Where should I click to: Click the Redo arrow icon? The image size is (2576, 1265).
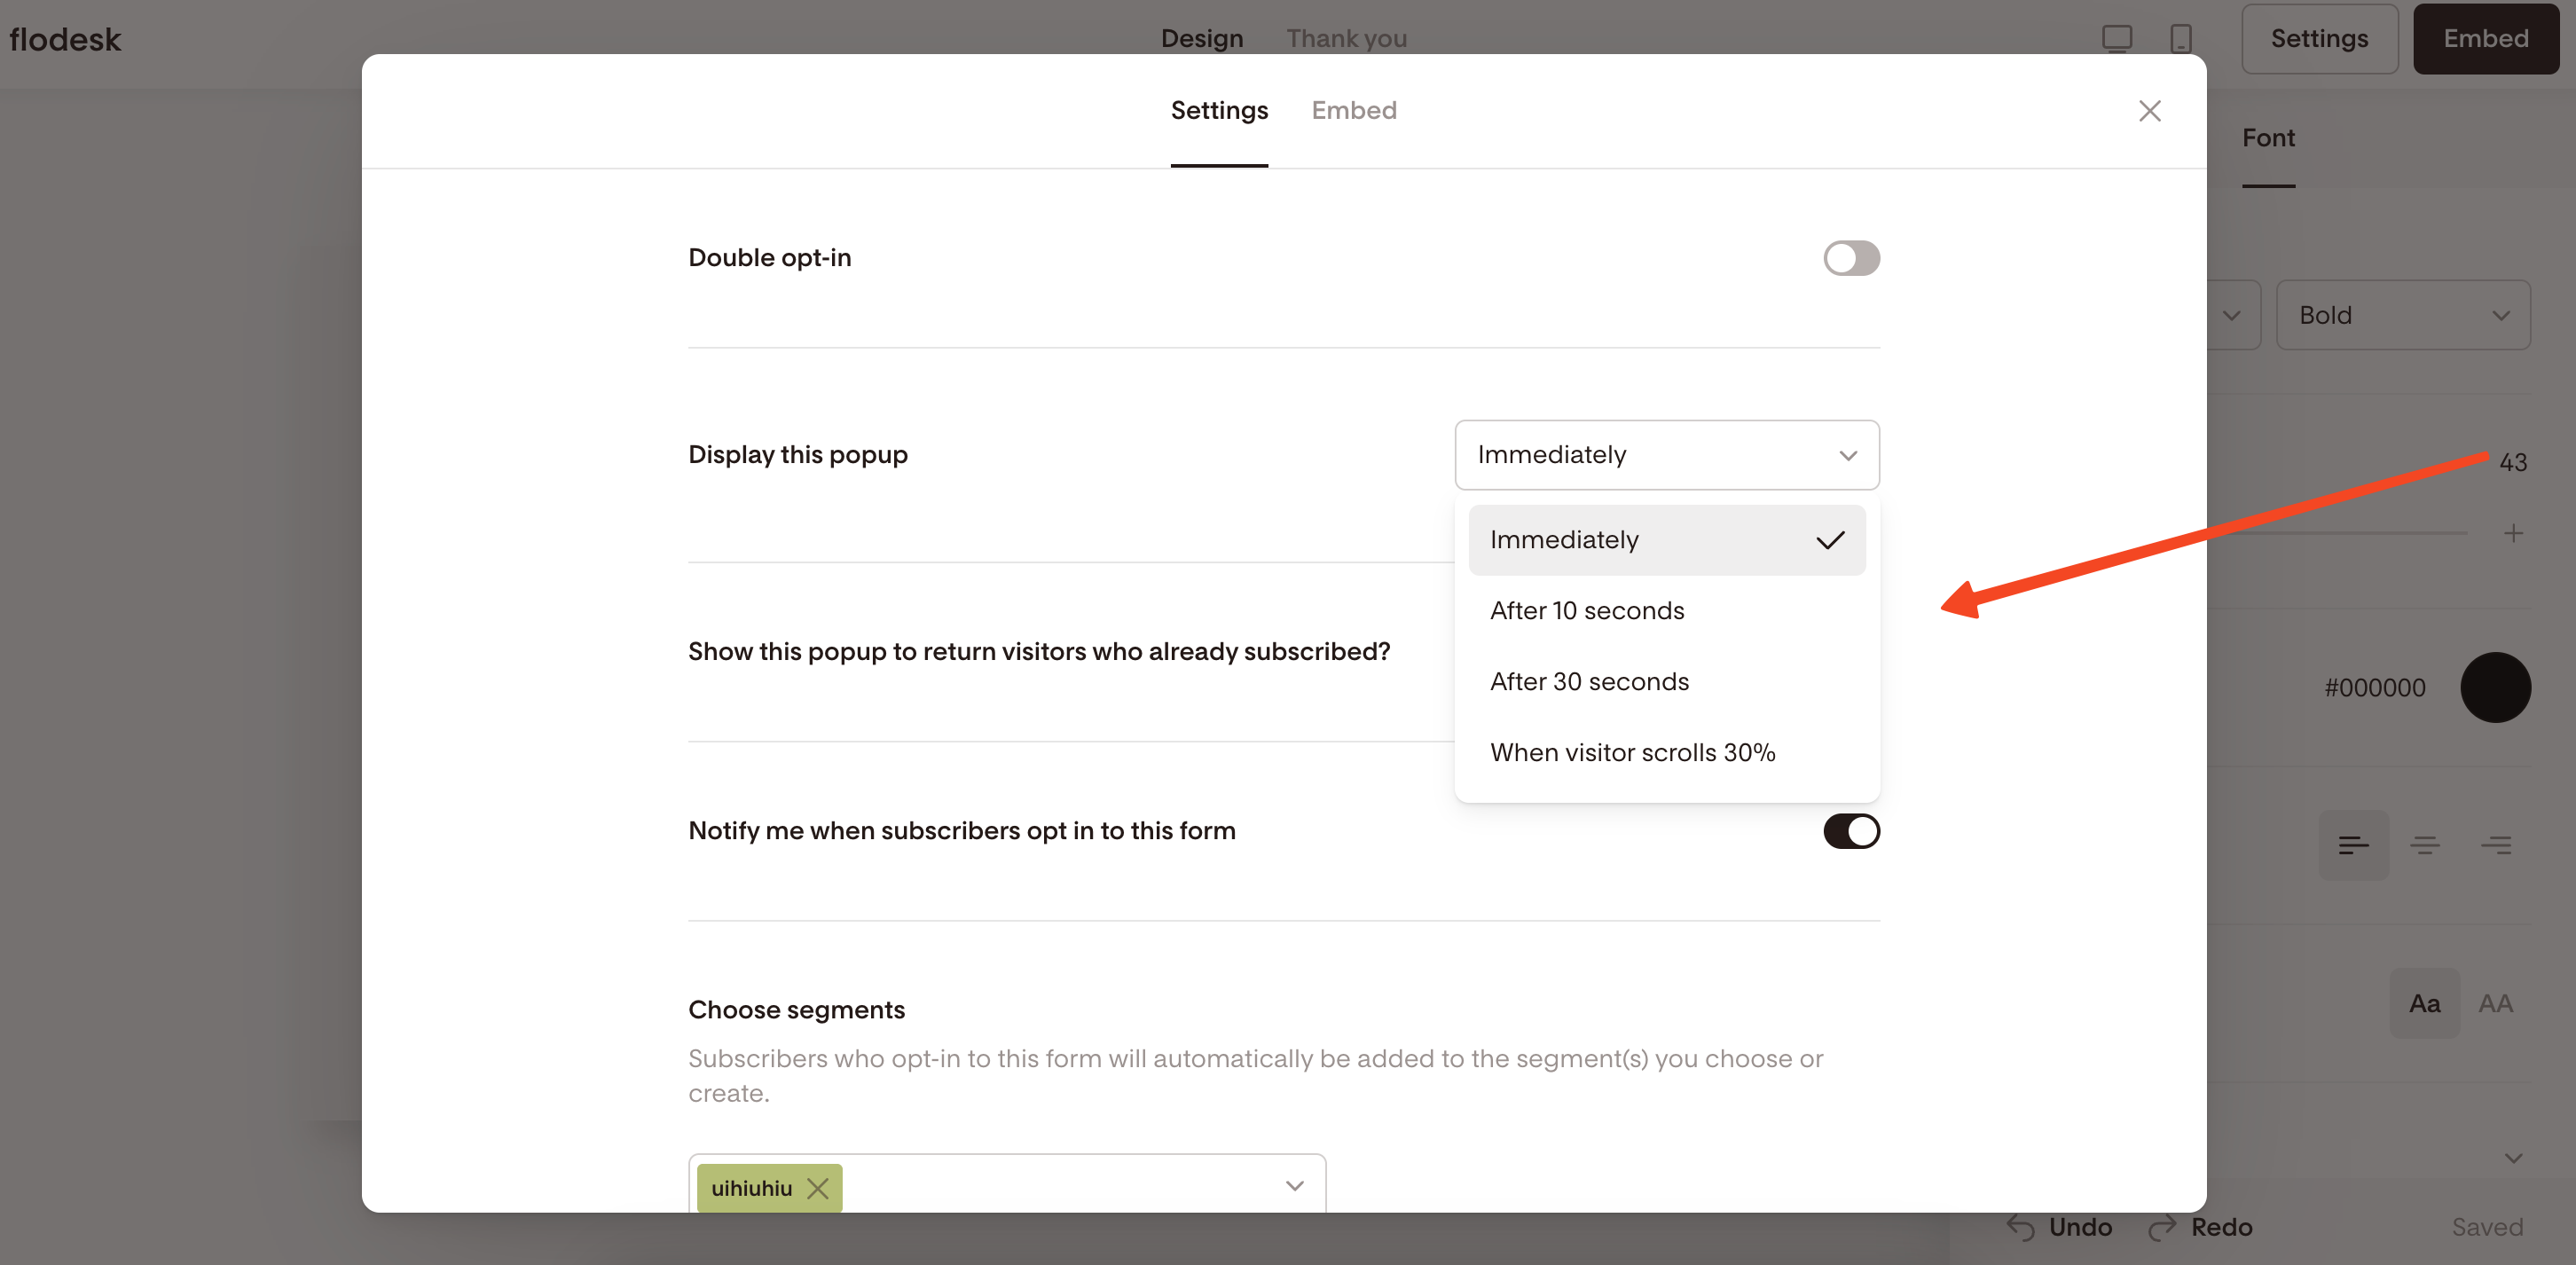click(2161, 1227)
